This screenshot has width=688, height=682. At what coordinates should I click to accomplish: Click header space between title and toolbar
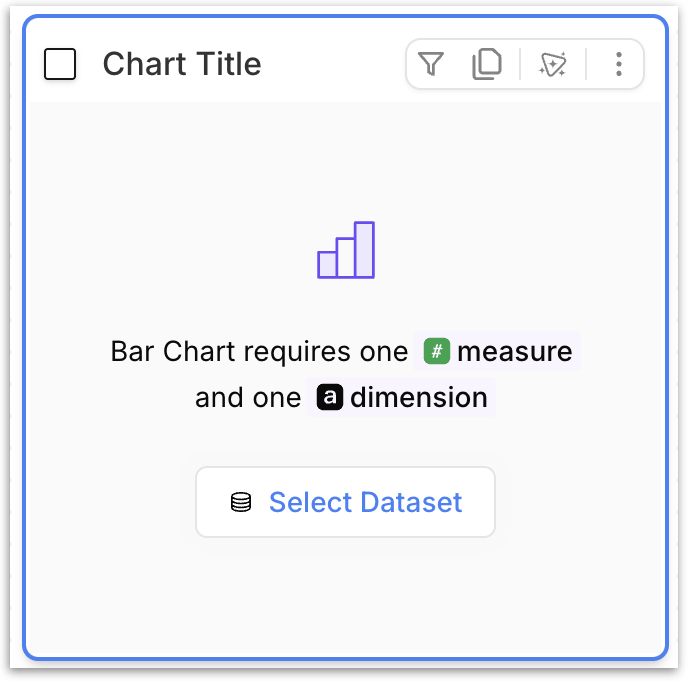click(x=333, y=64)
